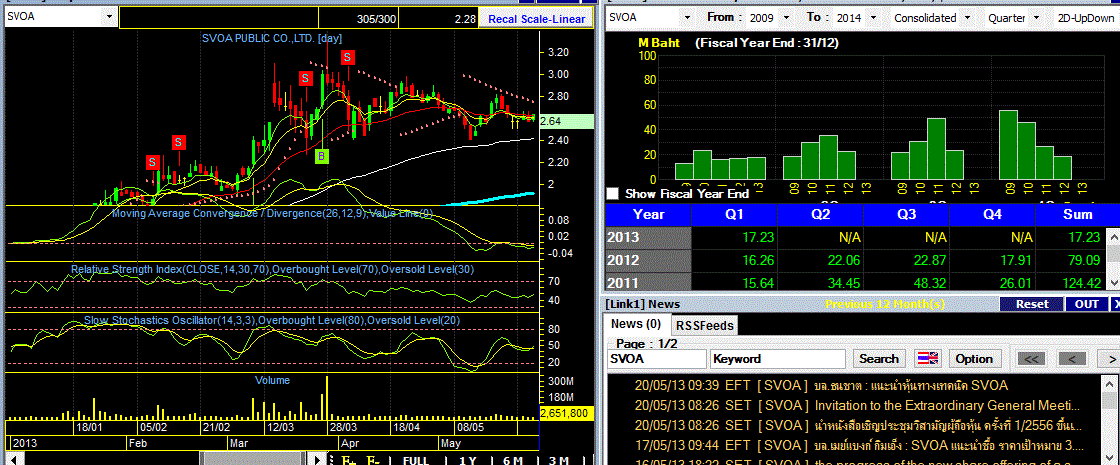Go to previous news page with < button

[x=1072, y=359]
